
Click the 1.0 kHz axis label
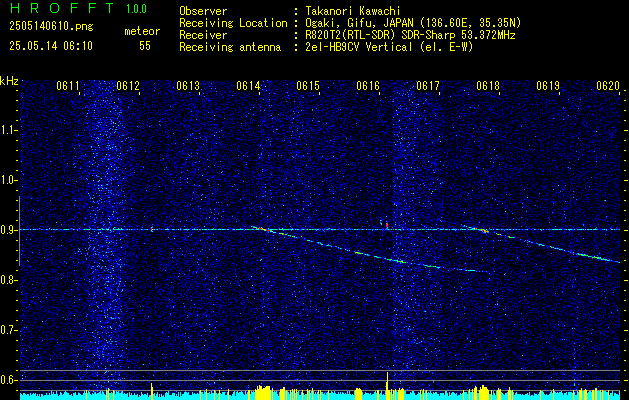click(x=8, y=180)
